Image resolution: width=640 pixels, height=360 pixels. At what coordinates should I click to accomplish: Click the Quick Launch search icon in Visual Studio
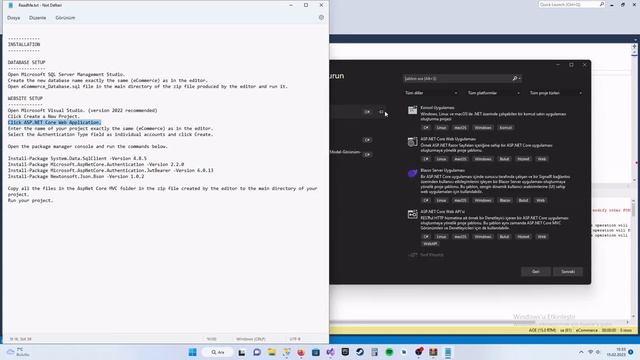[602, 4]
